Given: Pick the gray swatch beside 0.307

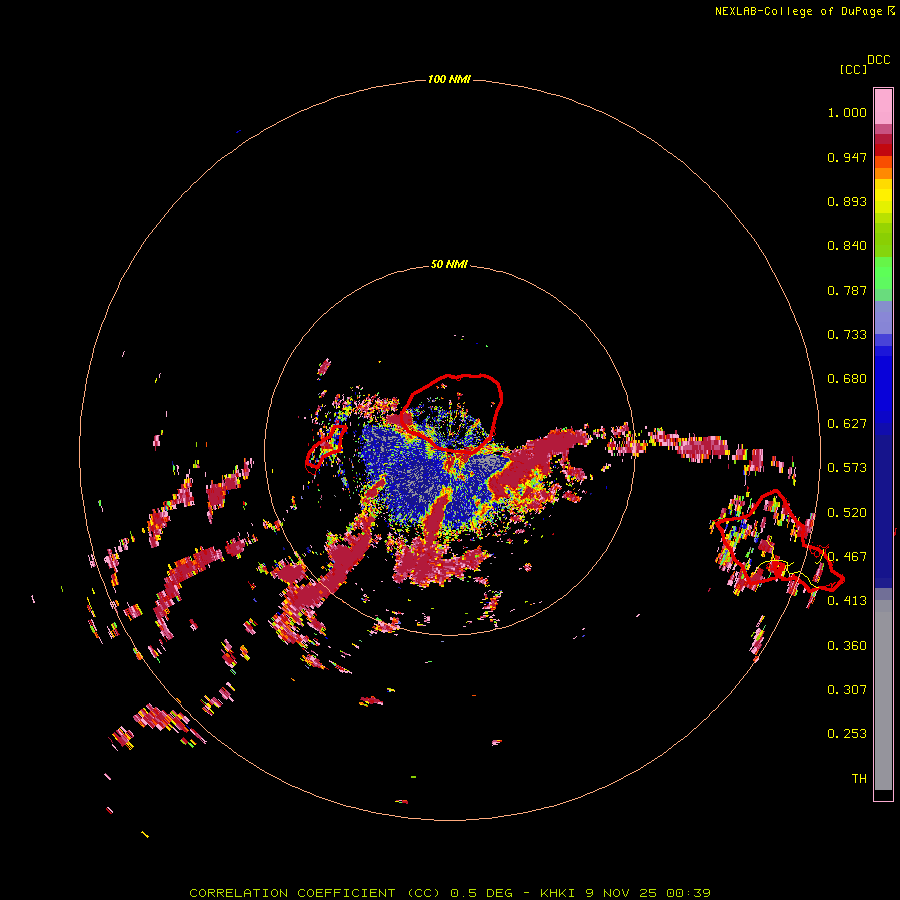Looking at the screenshot, I should (x=883, y=695).
